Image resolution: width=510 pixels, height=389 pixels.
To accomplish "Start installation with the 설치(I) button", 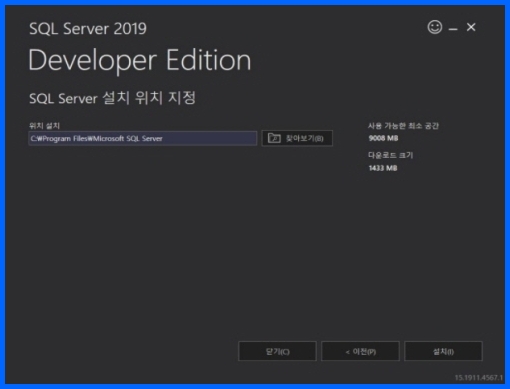I will 443,351.
